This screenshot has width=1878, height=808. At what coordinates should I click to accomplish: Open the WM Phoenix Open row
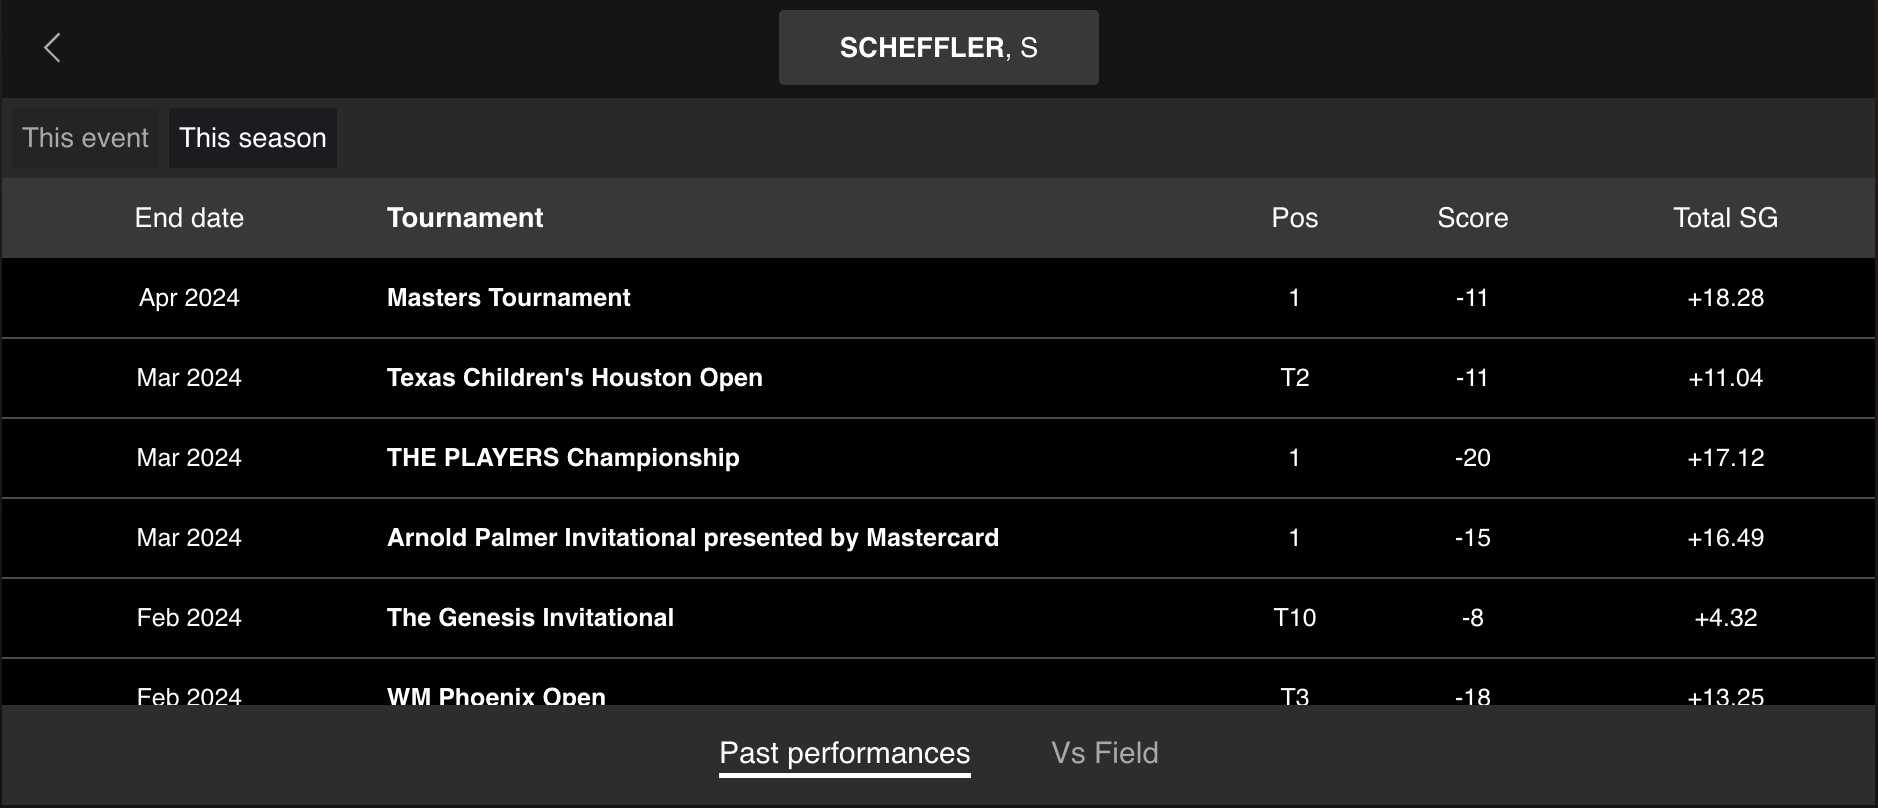pyautogui.click(x=496, y=695)
